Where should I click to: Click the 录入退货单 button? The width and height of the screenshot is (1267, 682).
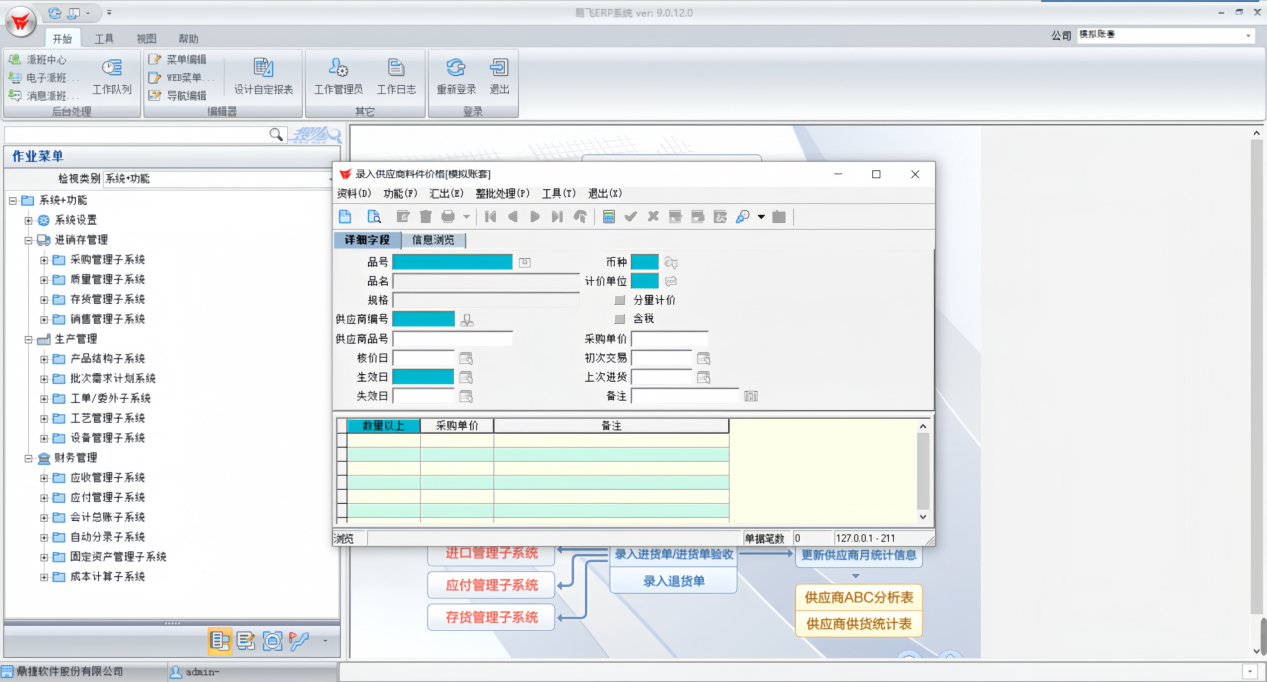(672, 581)
